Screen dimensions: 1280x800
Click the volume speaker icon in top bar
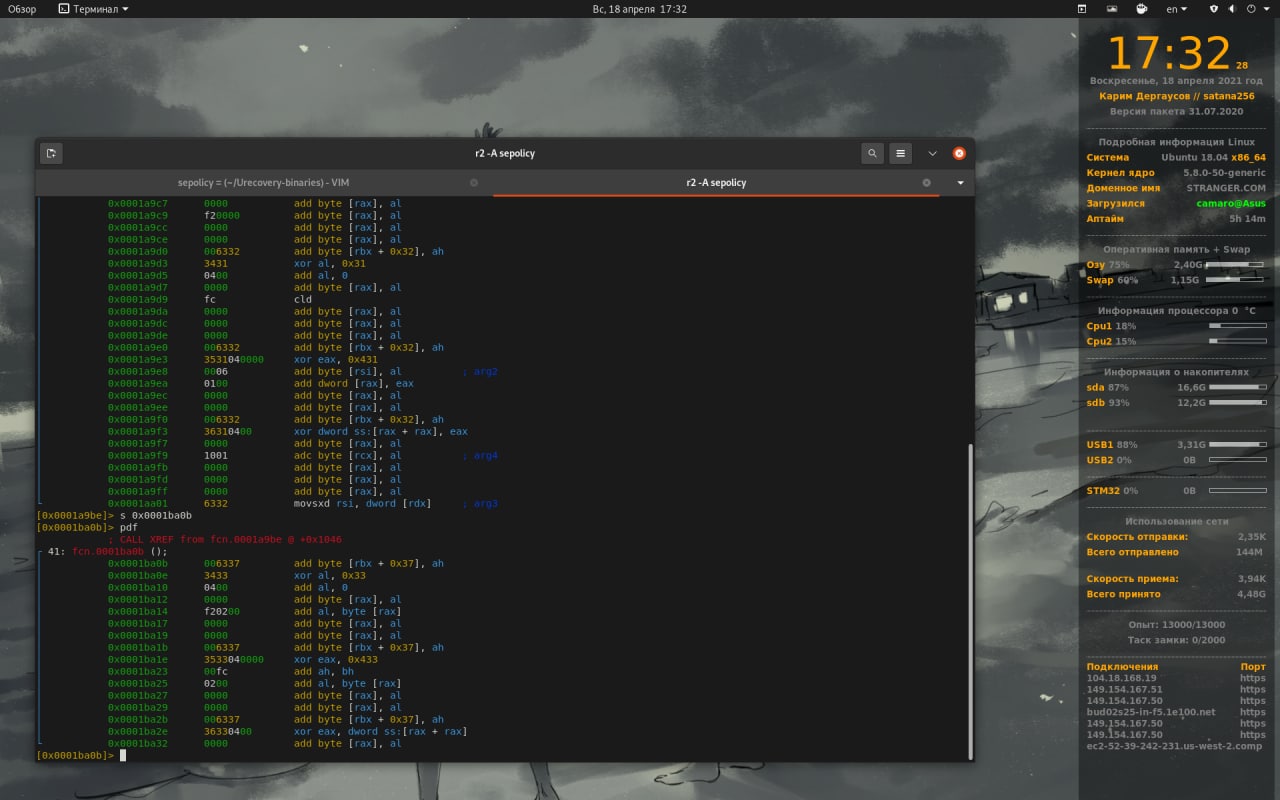pos(1231,9)
